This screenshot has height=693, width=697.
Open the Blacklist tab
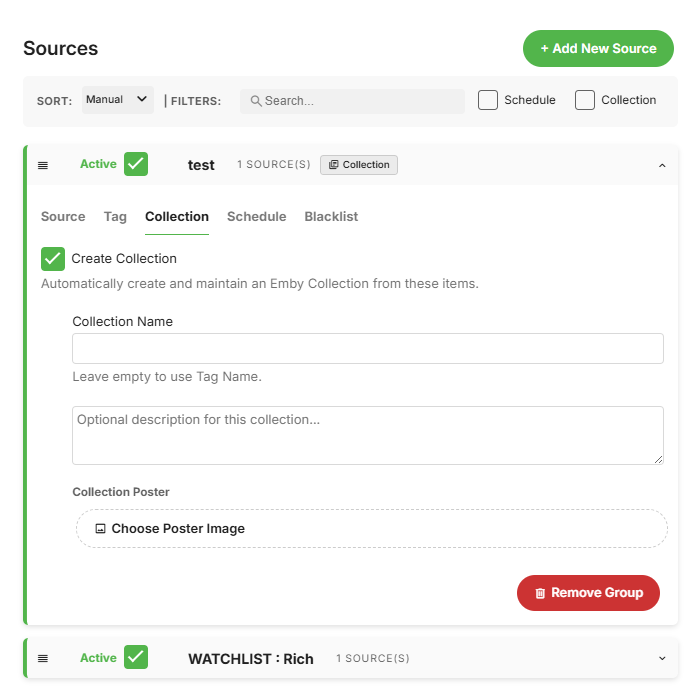pos(331,217)
